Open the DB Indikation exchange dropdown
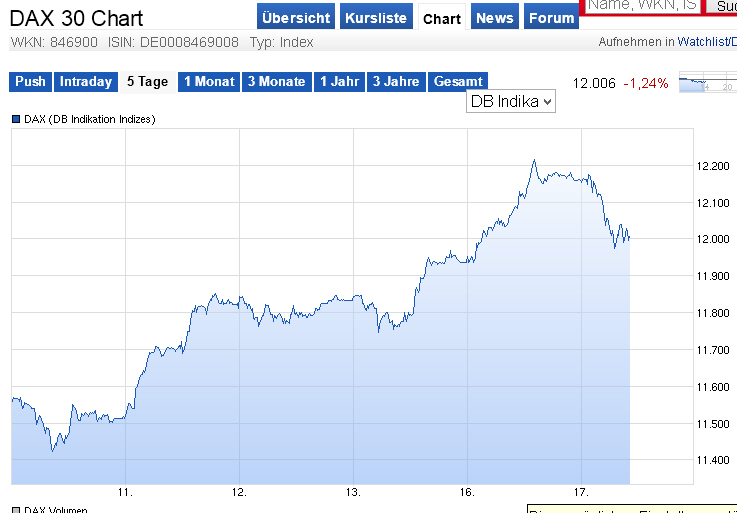737x513 pixels. [x=511, y=101]
